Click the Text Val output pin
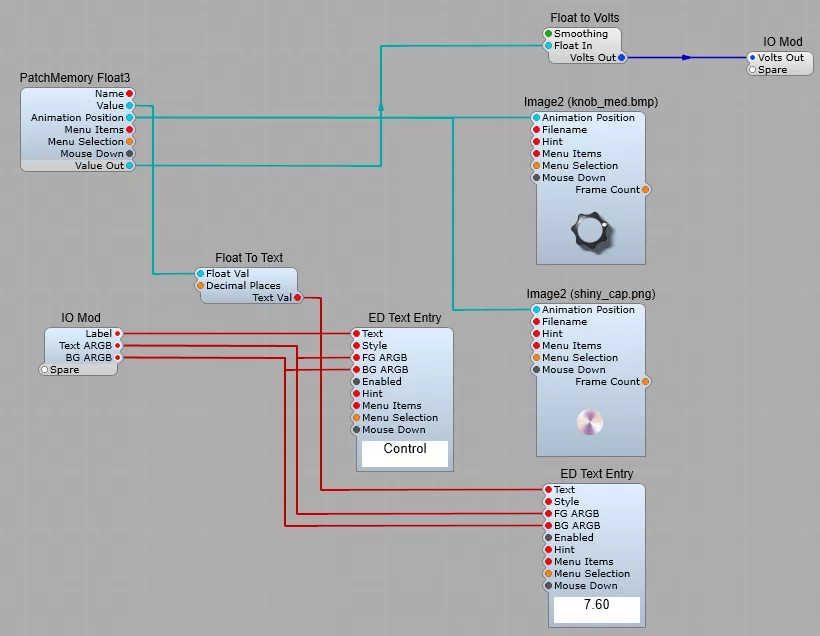Image resolution: width=820 pixels, height=636 pixels. (x=297, y=298)
